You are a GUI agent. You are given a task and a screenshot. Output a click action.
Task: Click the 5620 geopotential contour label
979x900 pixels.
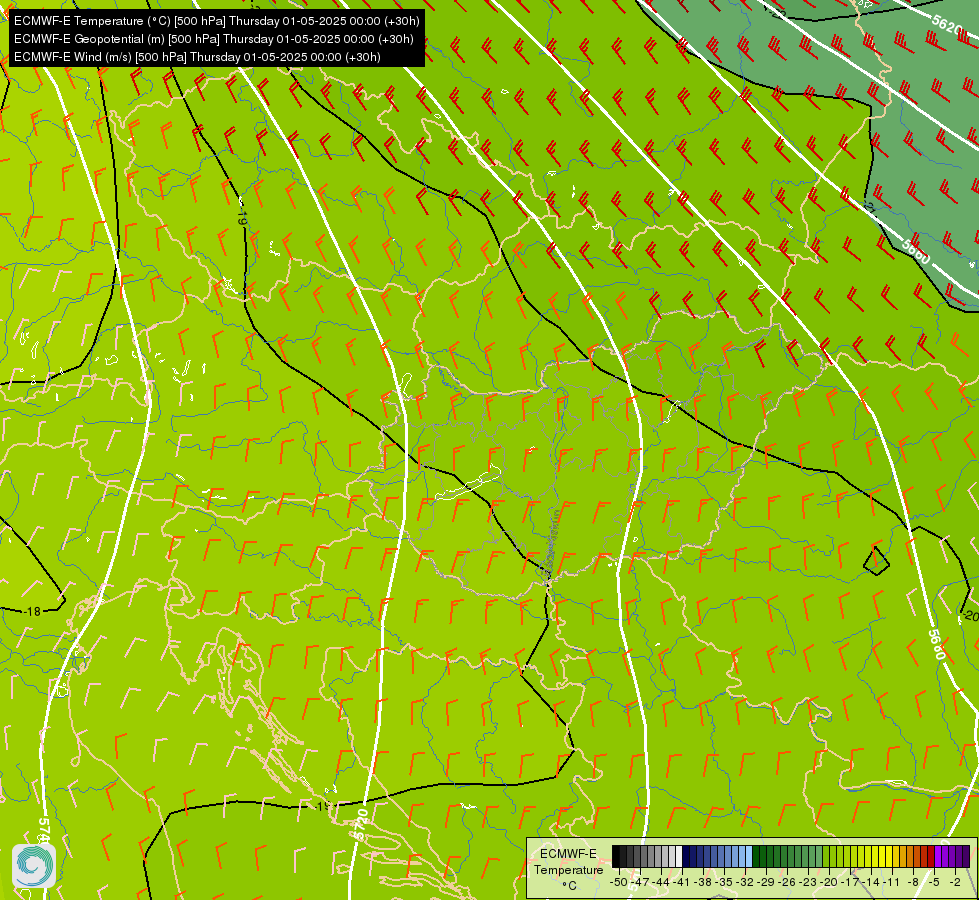[x=947, y=24]
